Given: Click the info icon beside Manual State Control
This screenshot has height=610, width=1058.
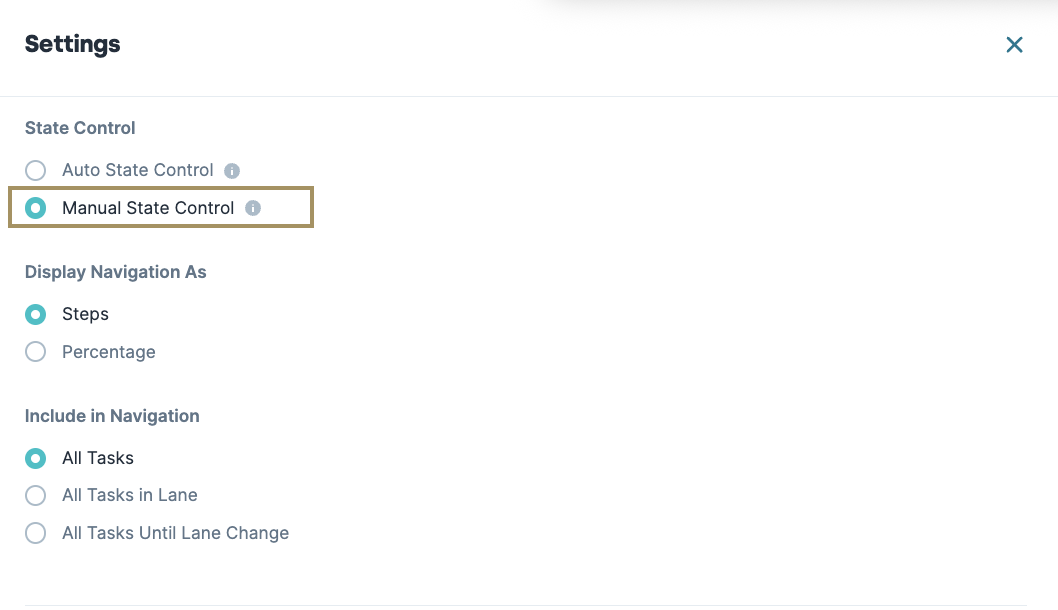Looking at the screenshot, I should pos(253,208).
